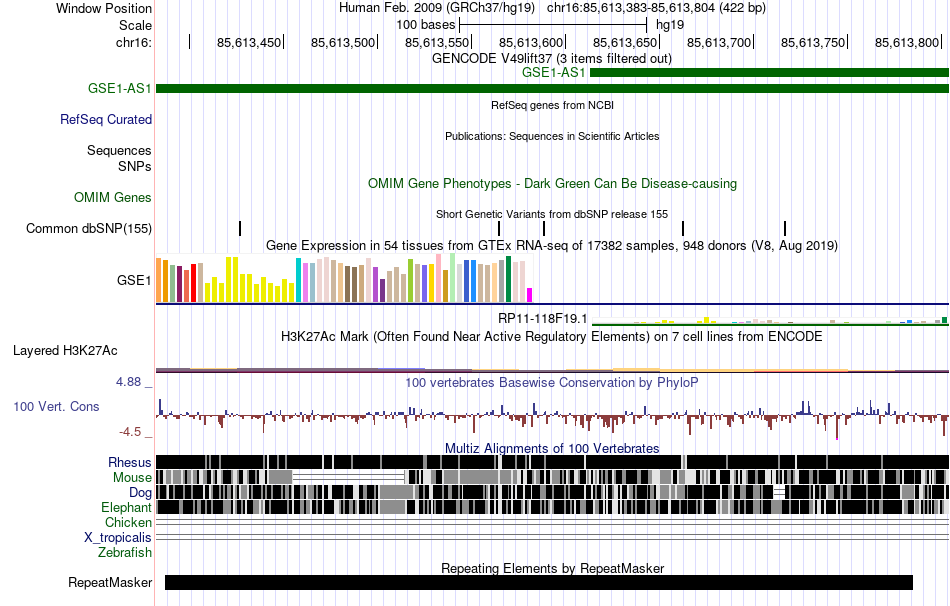Click the Multiz Alignments of 100 Vertebrates title
Image resolution: width=950 pixels, height=606 pixels.
tap(552, 448)
